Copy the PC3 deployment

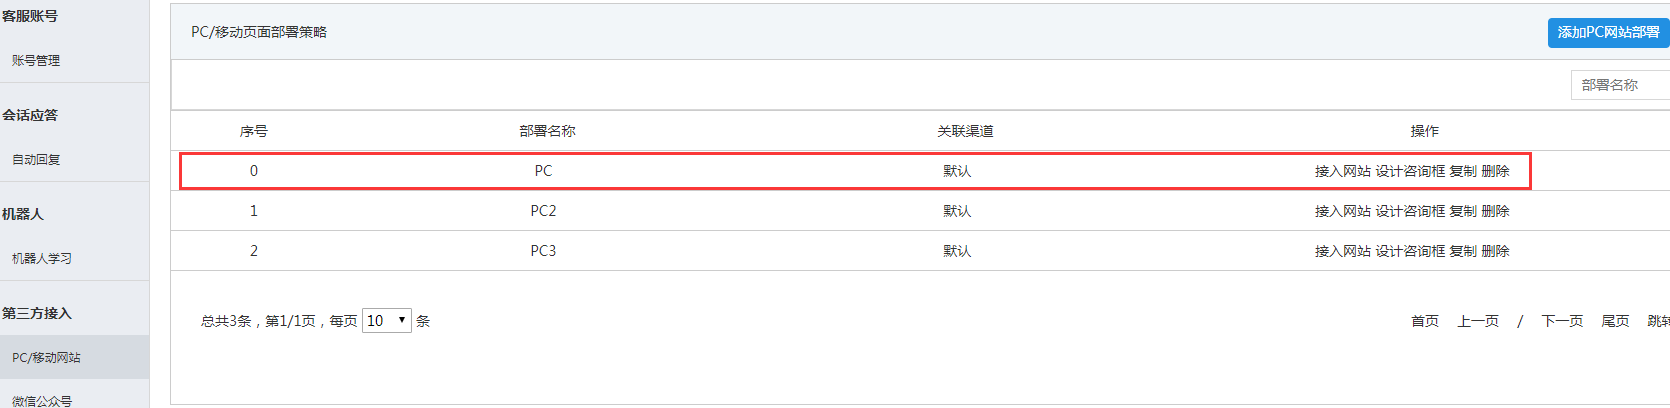tap(1463, 251)
